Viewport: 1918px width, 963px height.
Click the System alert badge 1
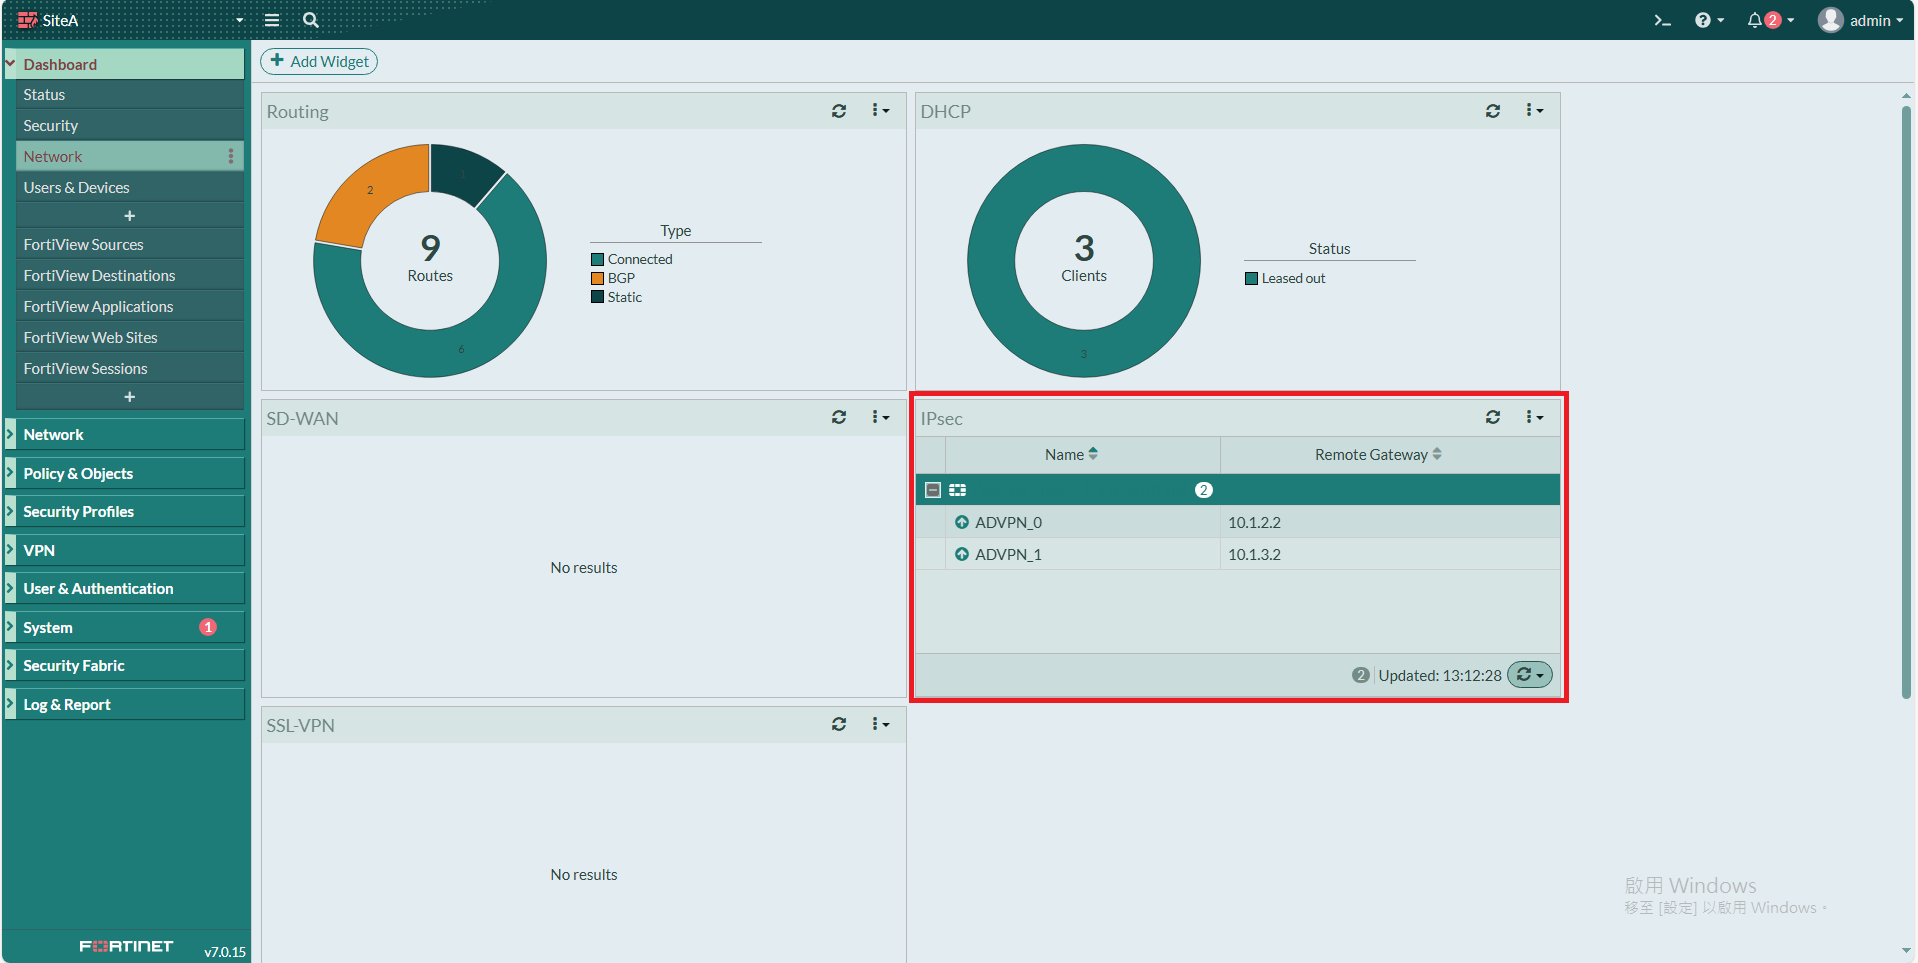pyautogui.click(x=208, y=627)
